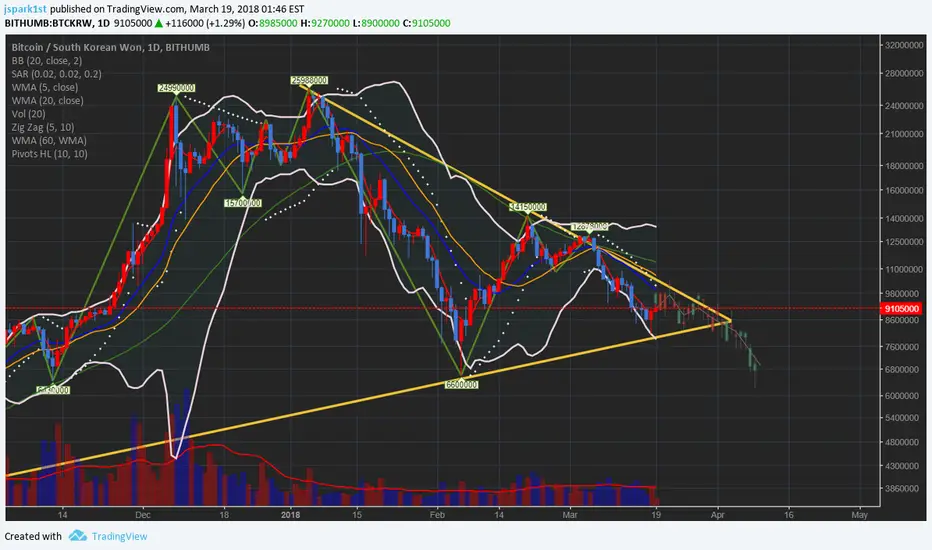932x550 pixels.
Task: Click the 19 date on time axis
Action: (x=655, y=515)
